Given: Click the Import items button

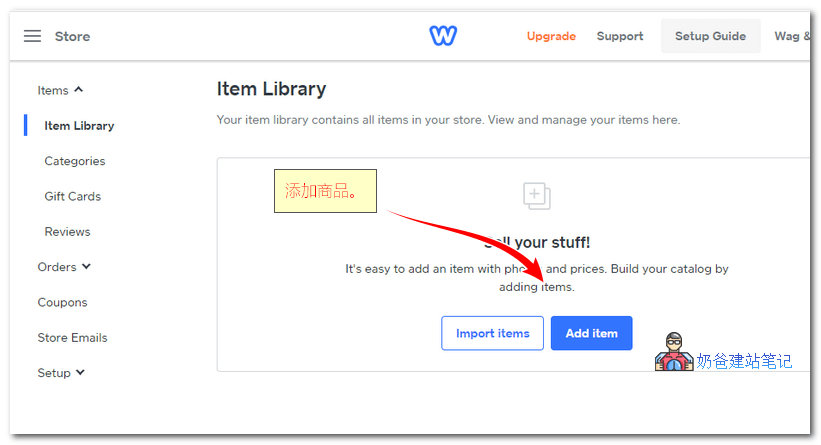Looking at the screenshot, I should 492,333.
